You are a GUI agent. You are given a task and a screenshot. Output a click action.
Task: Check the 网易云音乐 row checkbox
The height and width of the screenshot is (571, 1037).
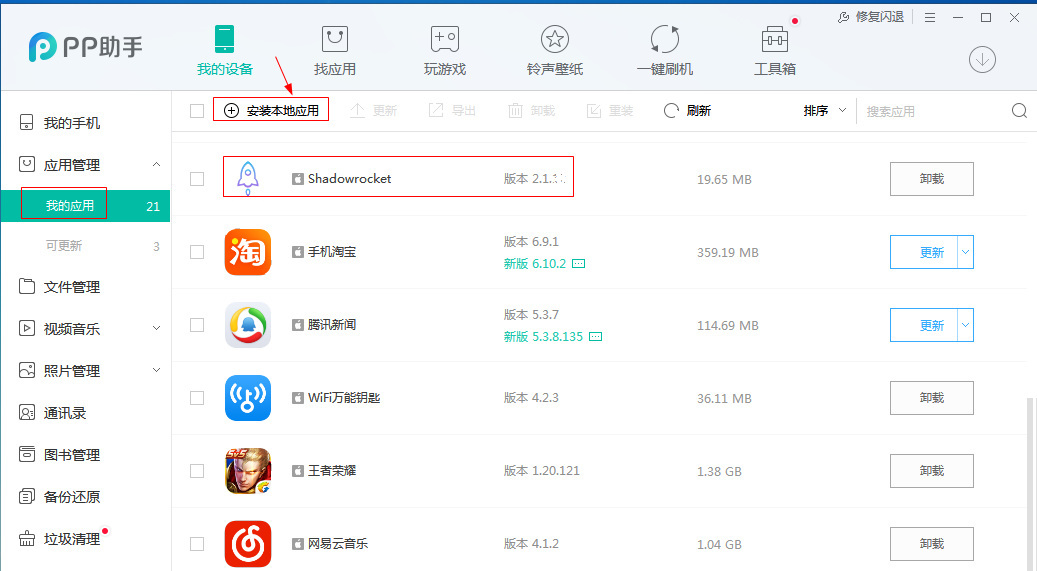[197, 544]
